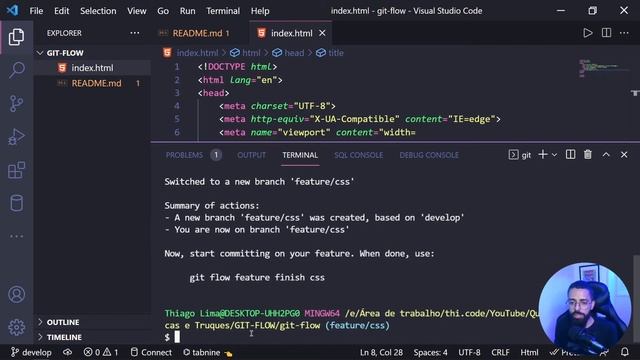Open the Explorer view in activity bar

click(x=16, y=37)
